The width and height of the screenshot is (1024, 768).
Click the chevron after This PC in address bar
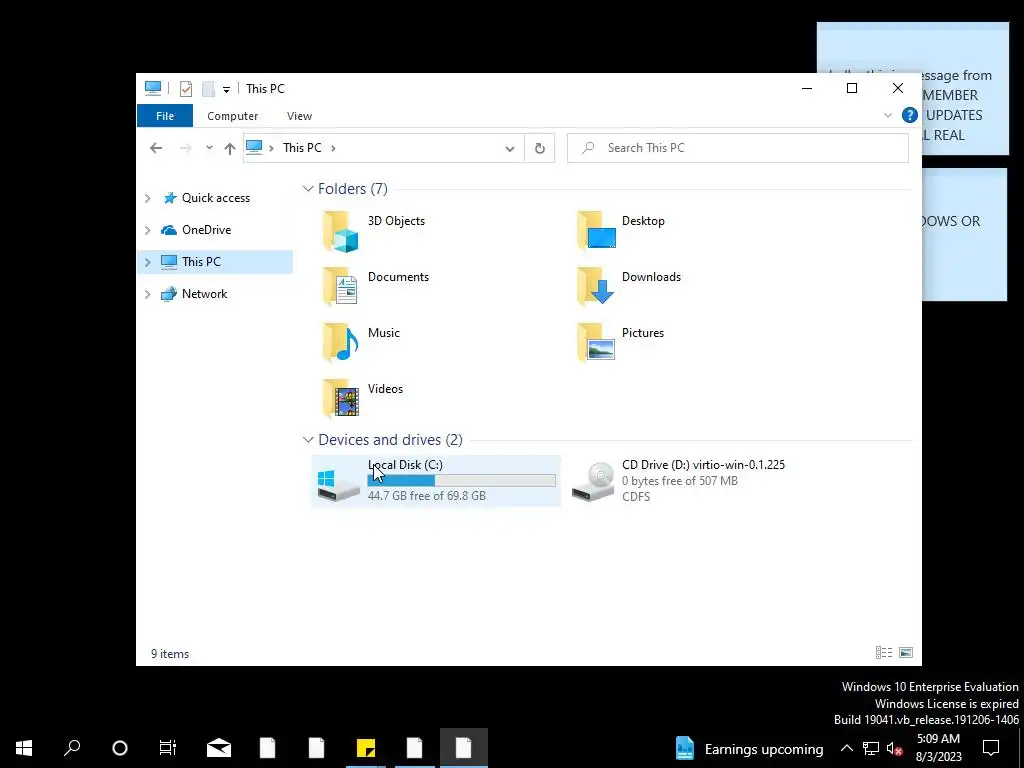(333, 148)
